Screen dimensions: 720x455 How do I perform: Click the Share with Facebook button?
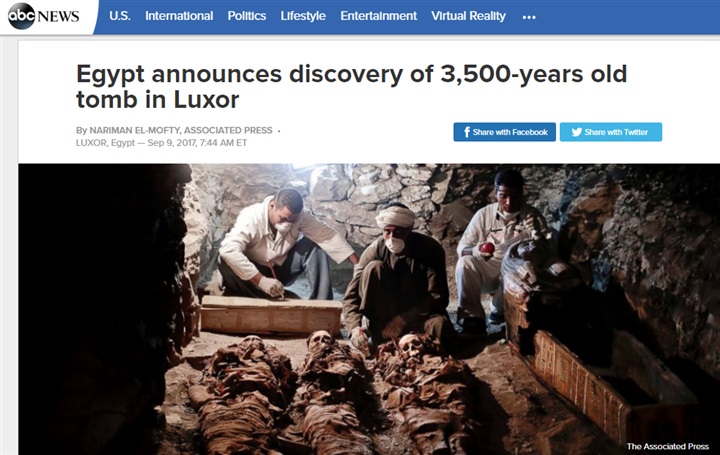(x=505, y=132)
